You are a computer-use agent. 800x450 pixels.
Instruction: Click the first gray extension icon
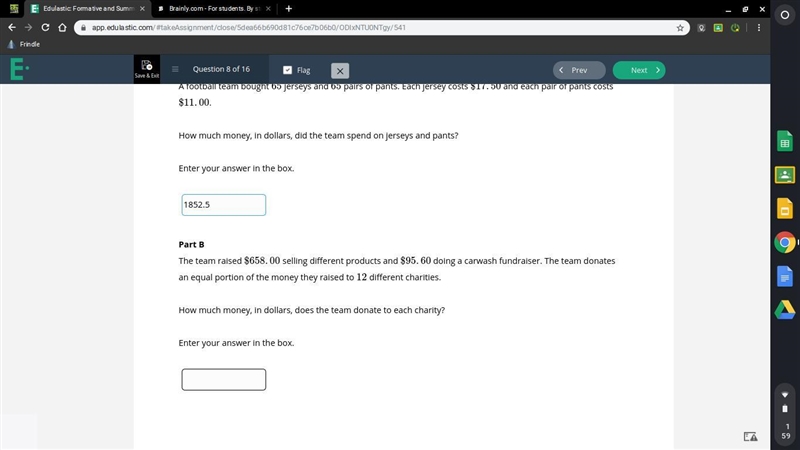(x=702, y=28)
